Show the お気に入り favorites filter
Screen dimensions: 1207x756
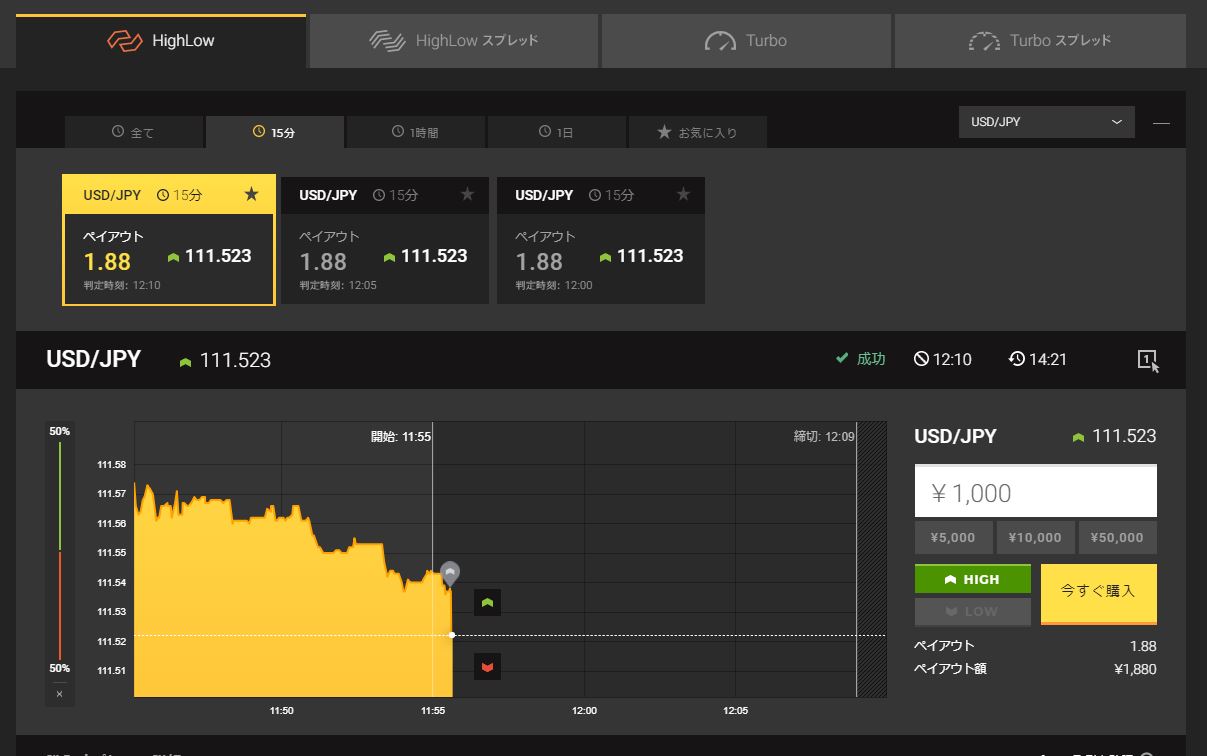click(697, 132)
